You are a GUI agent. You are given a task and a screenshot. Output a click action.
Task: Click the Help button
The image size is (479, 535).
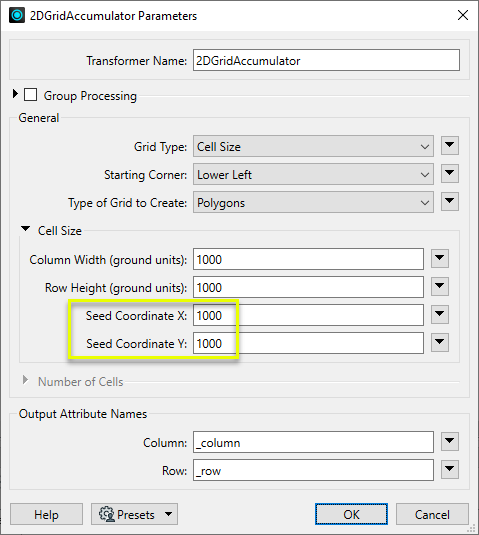pyautogui.click(x=46, y=514)
